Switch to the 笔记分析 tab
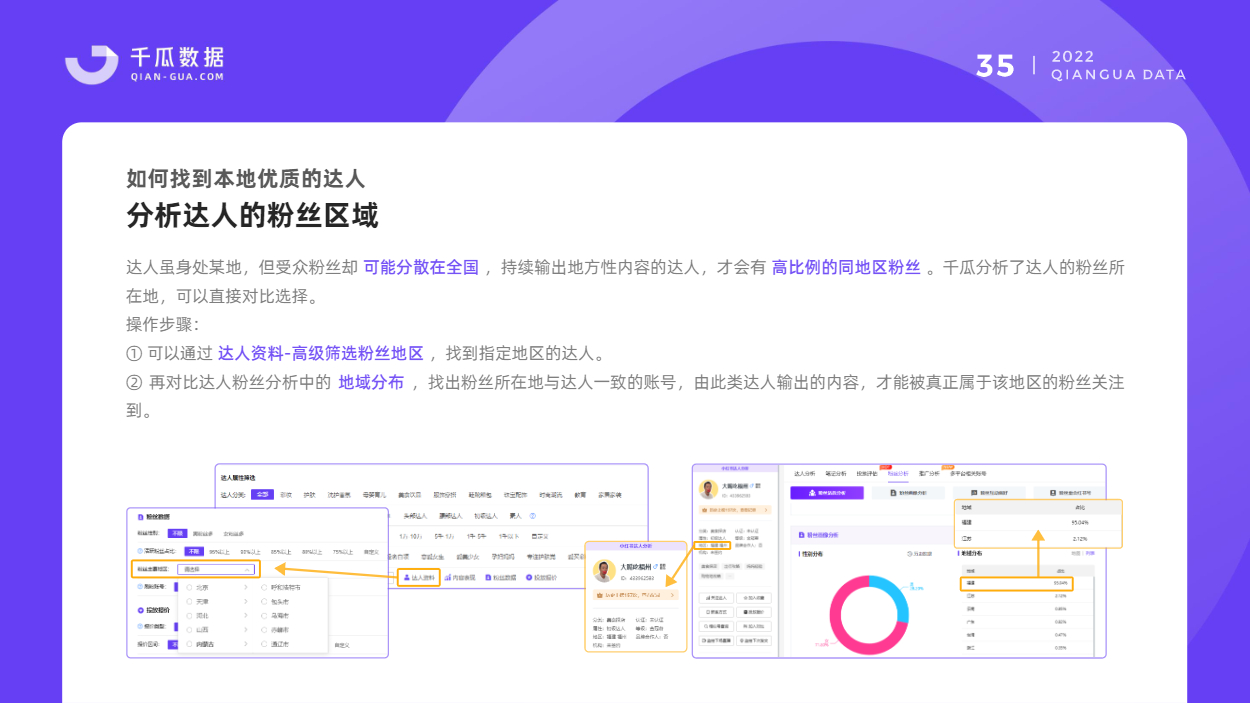This screenshot has width=1250, height=703. [836, 474]
